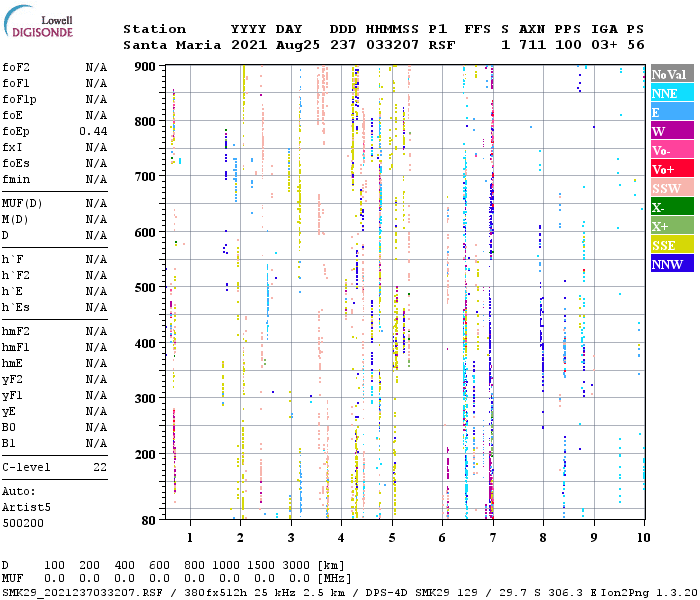700x600 pixels.
Task: Click the foF2 parameter label
Action: pos(17,67)
